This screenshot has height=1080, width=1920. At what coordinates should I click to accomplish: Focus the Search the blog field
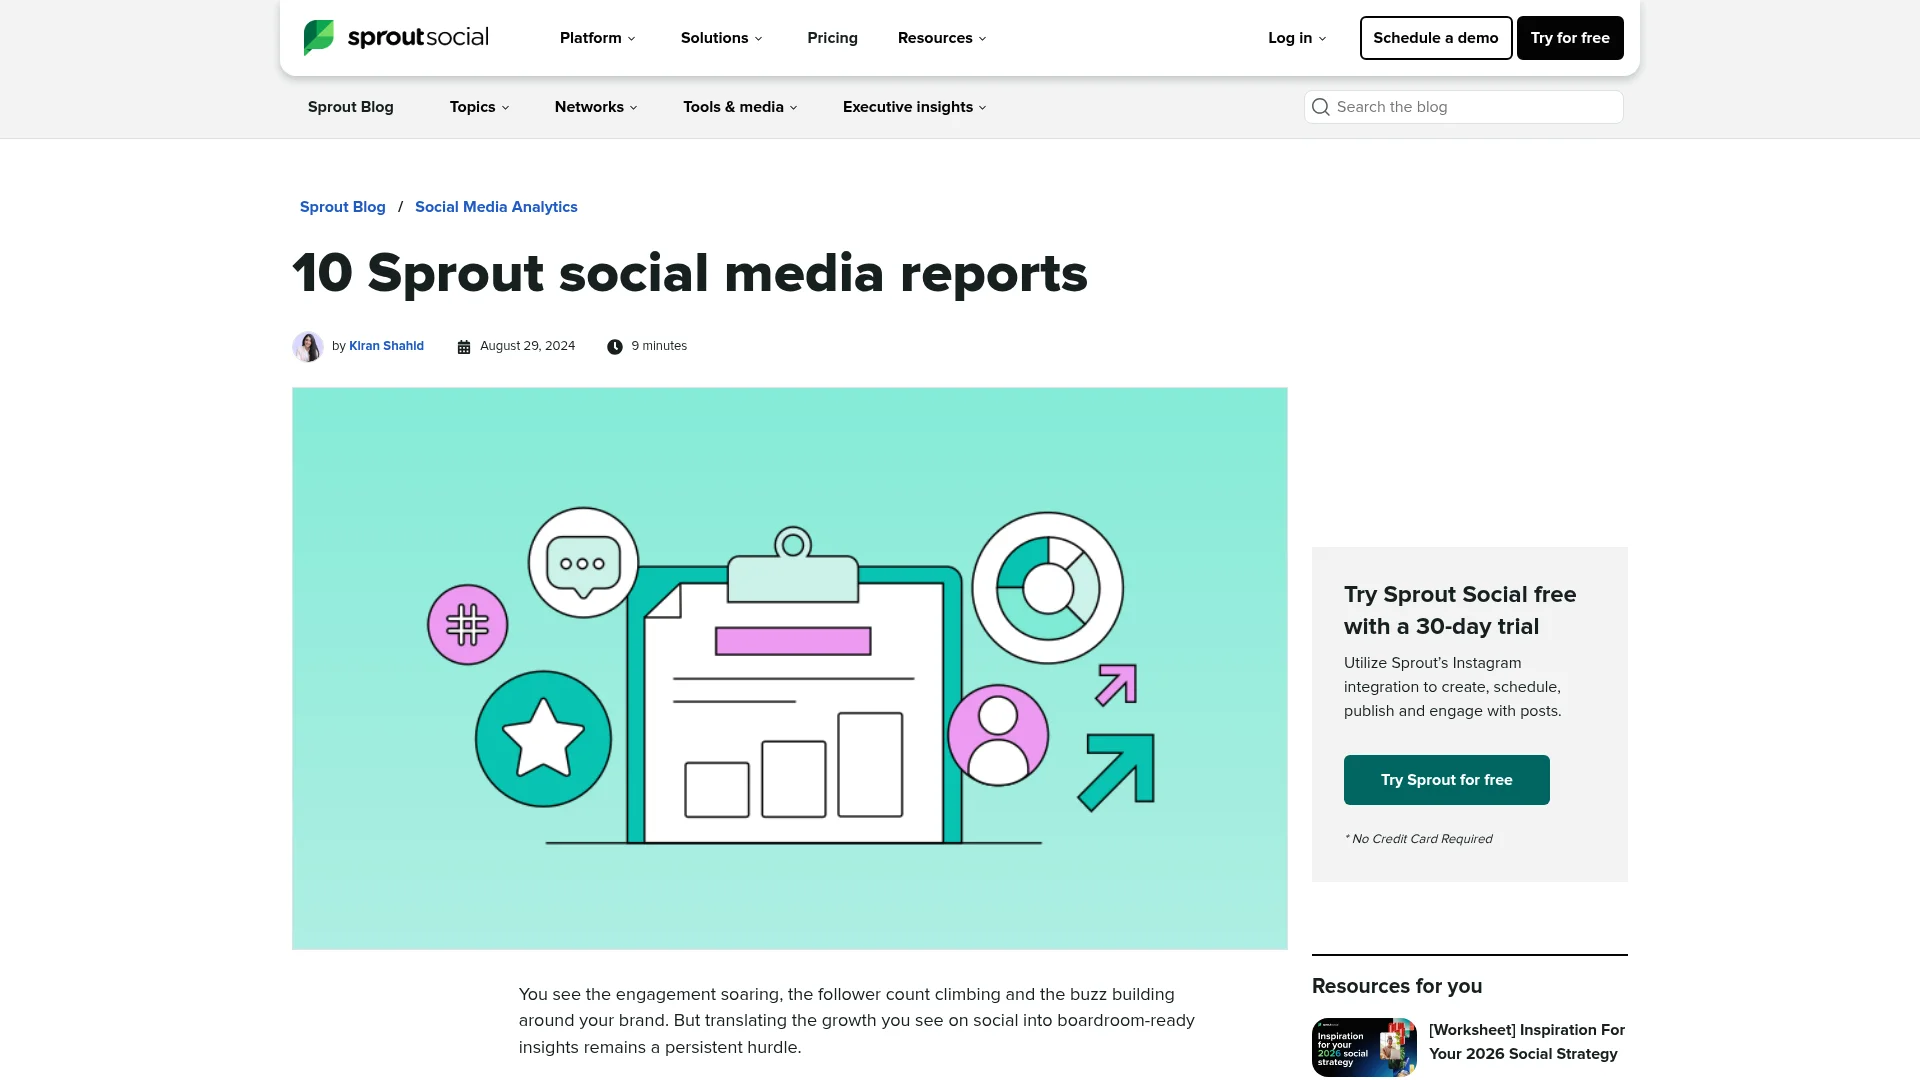point(1464,107)
